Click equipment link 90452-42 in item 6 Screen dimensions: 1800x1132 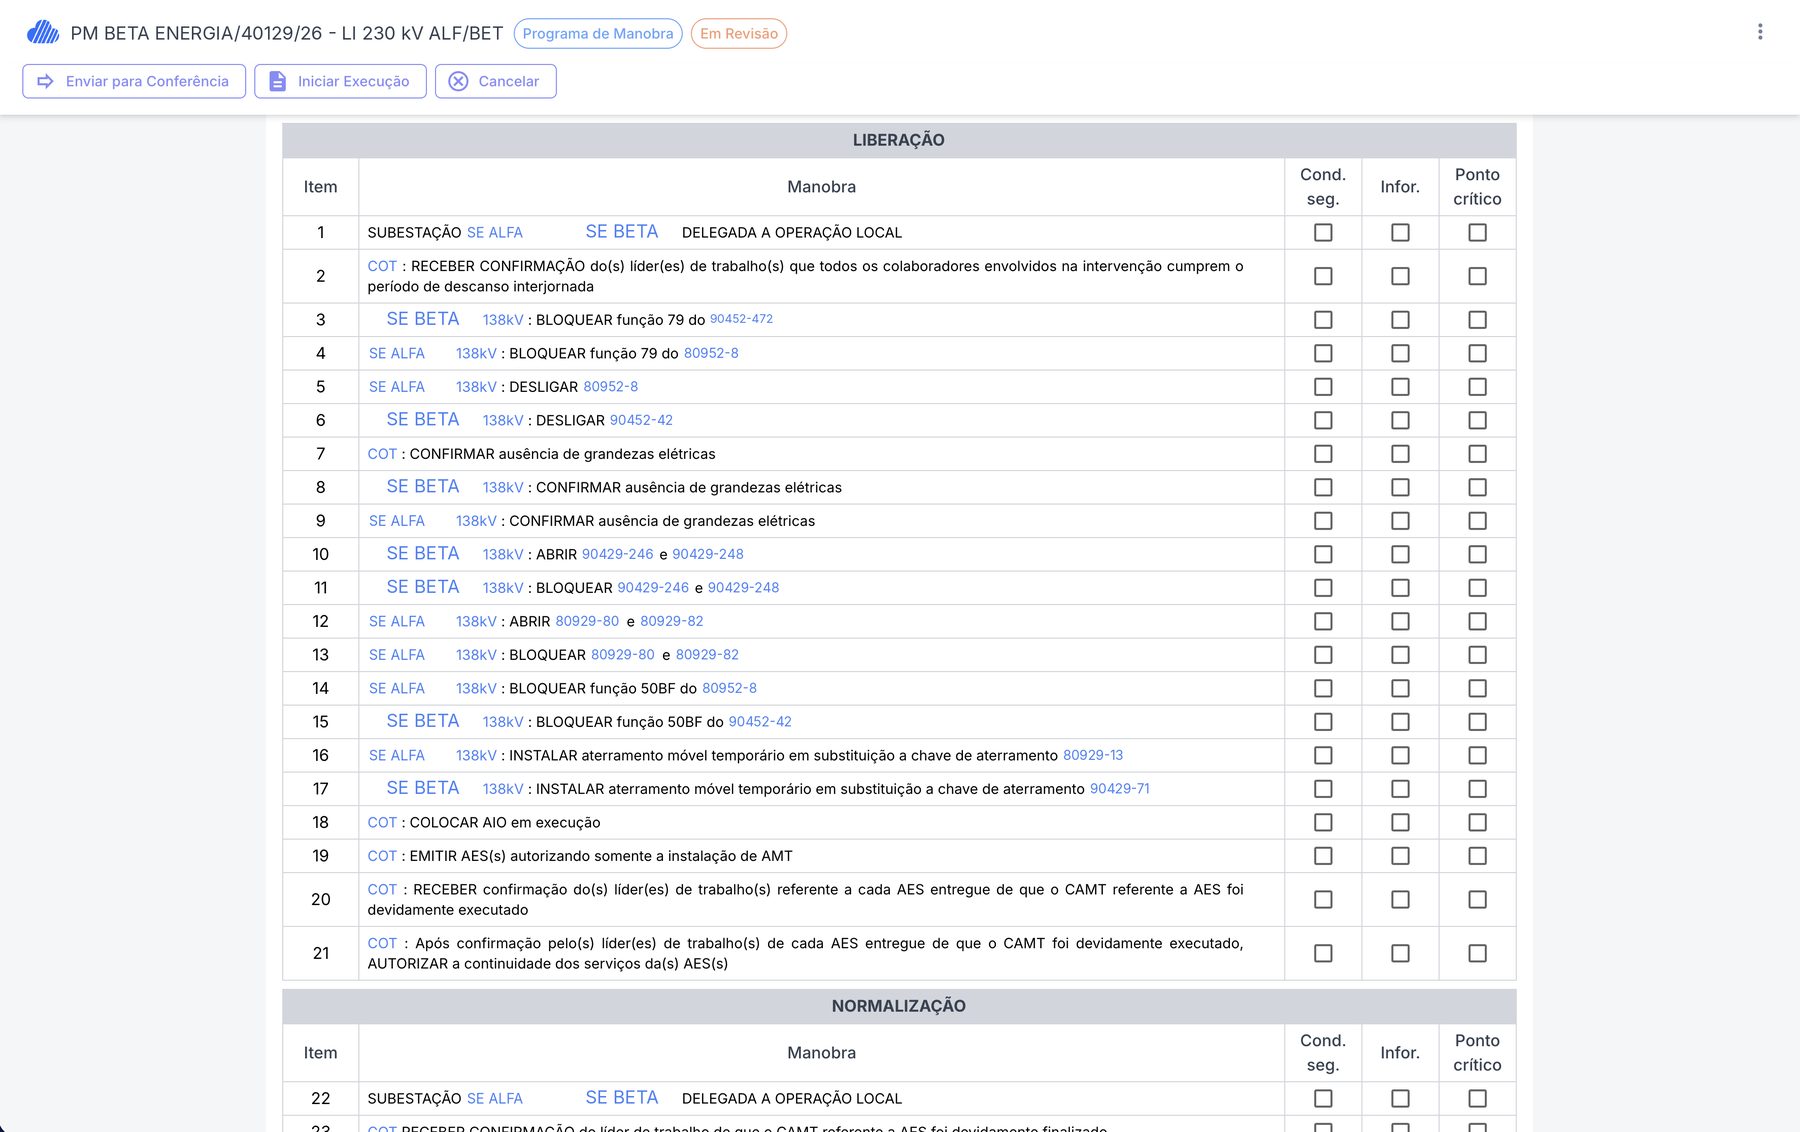click(x=641, y=420)
